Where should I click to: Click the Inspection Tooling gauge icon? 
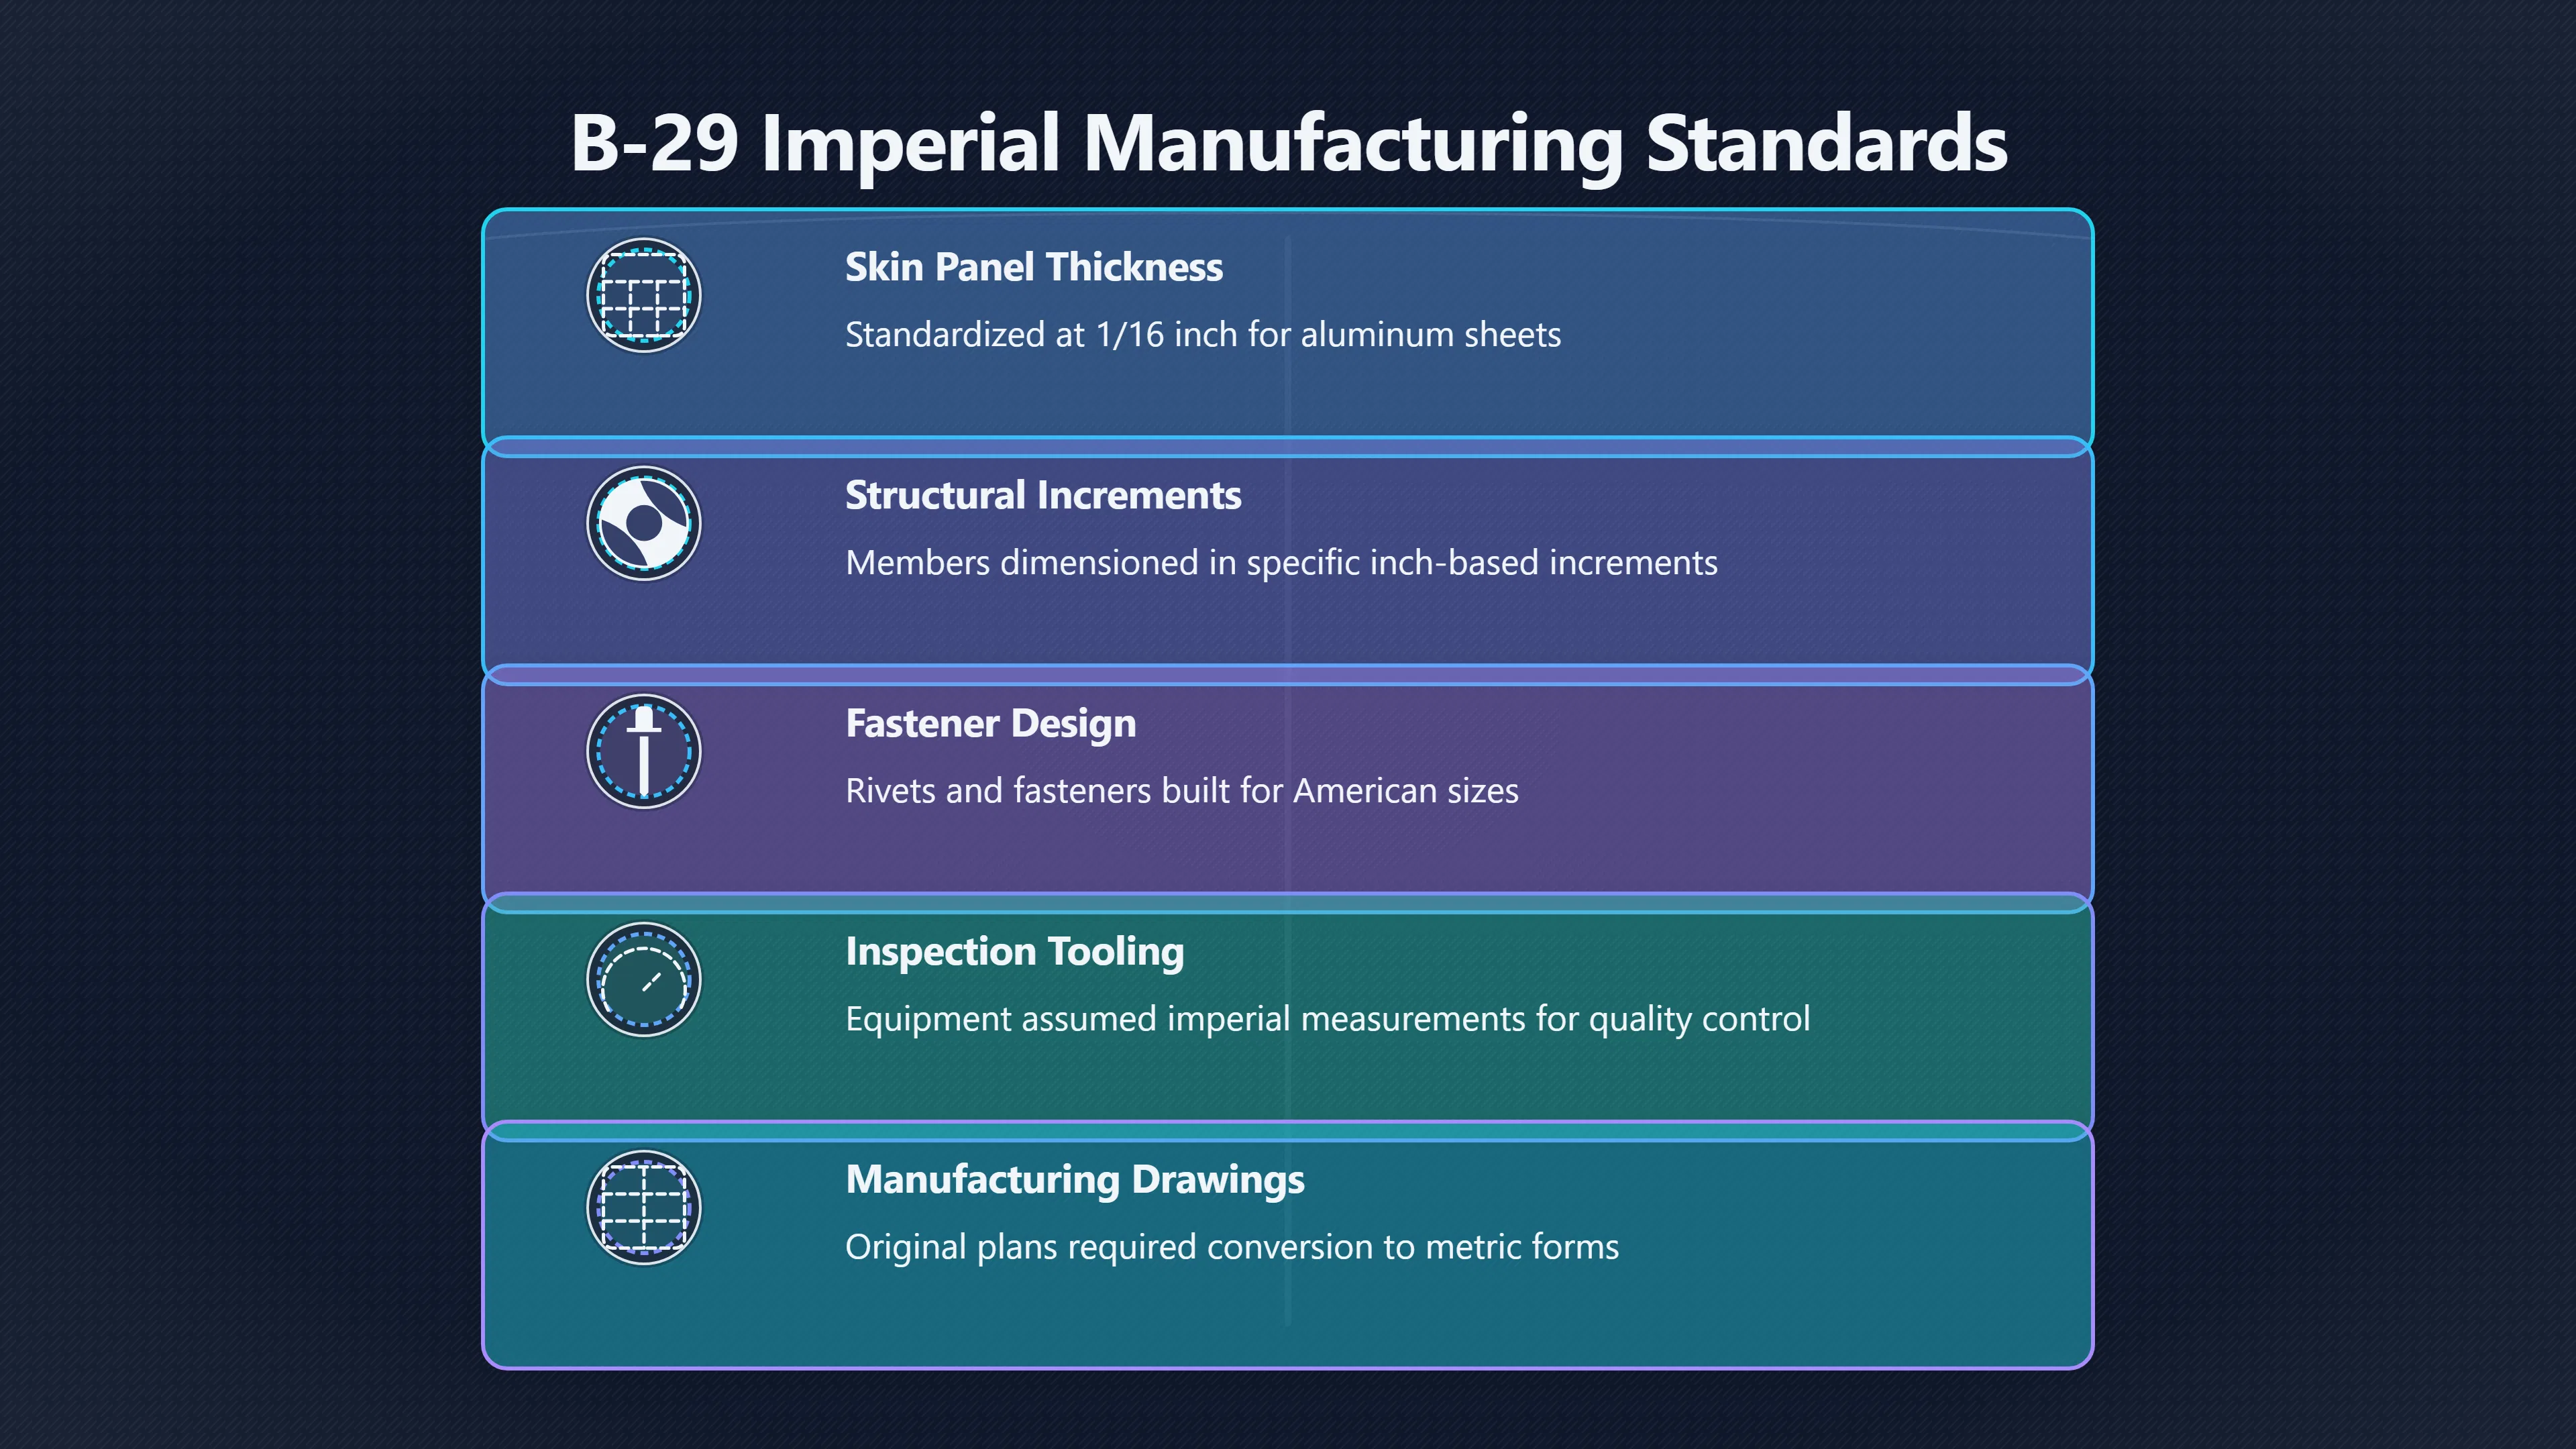point(643,979)
